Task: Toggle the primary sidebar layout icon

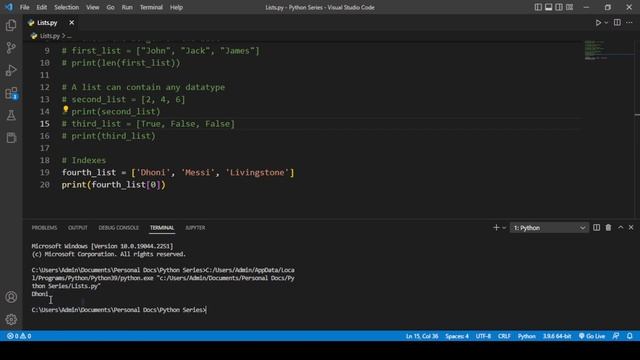Action: [538, 7]
